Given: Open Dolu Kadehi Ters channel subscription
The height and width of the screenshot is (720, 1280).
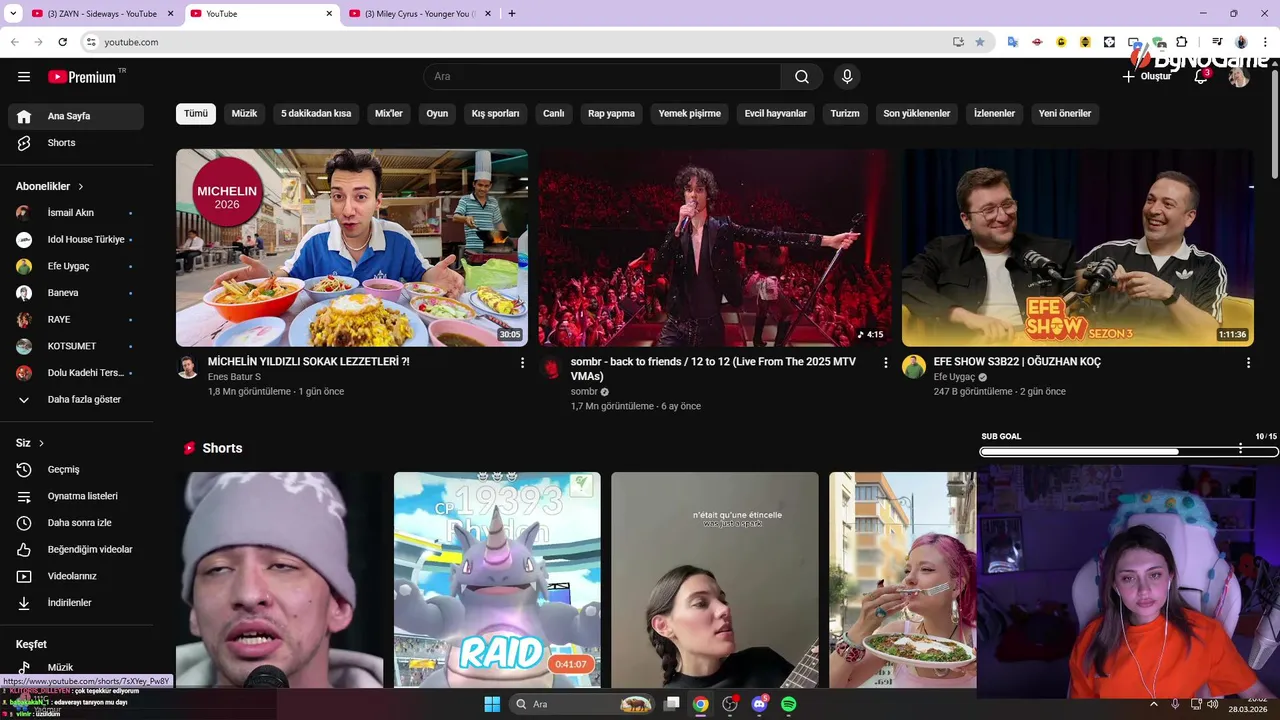Looking at the screenshot, I should [x=76, y=373].
